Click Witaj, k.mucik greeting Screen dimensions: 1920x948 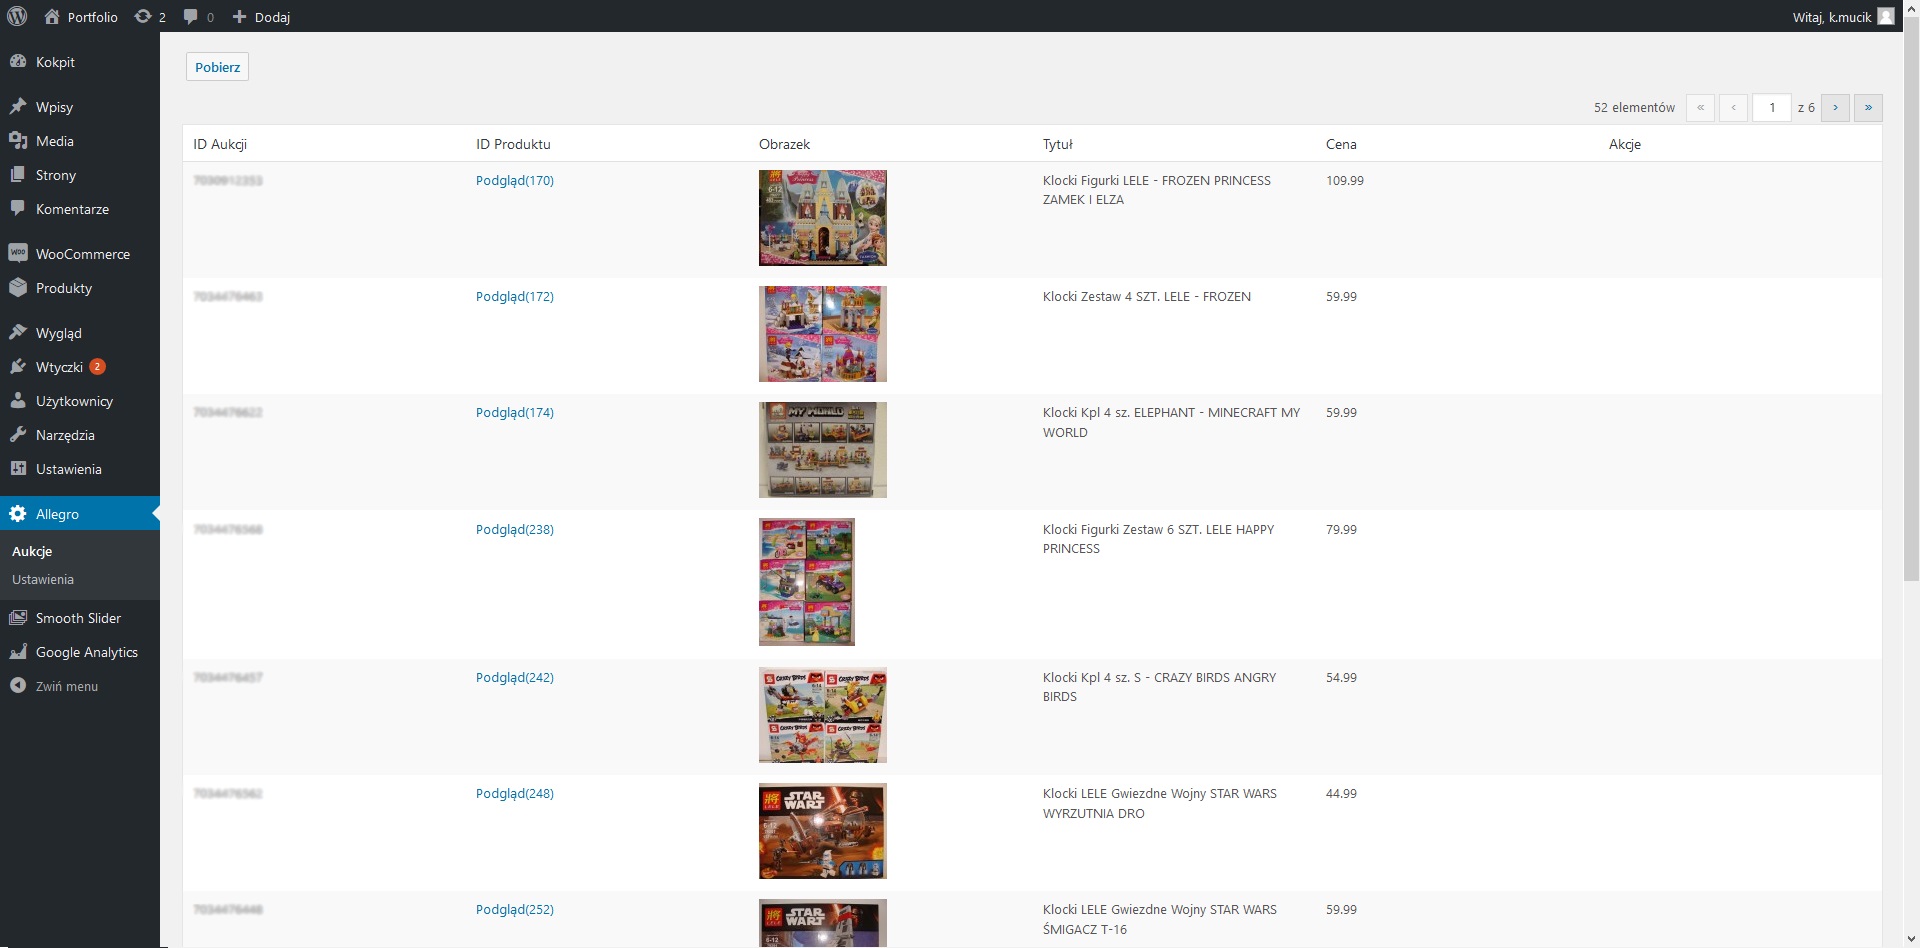point(1832,17)
